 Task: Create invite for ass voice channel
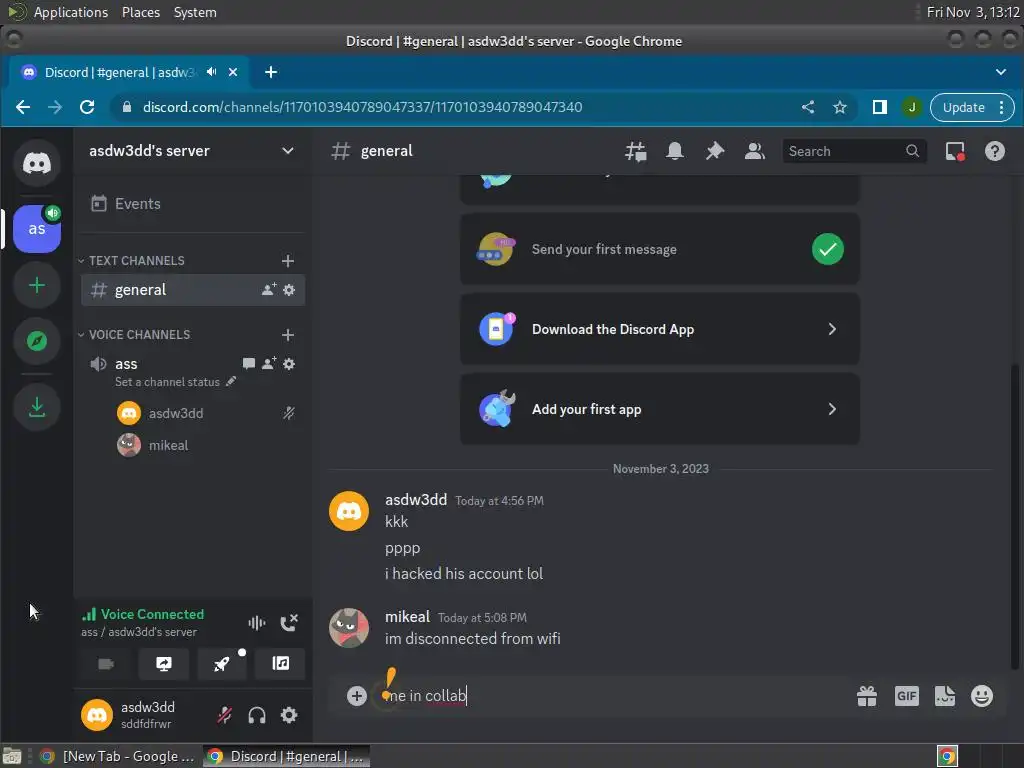point(268,364)
